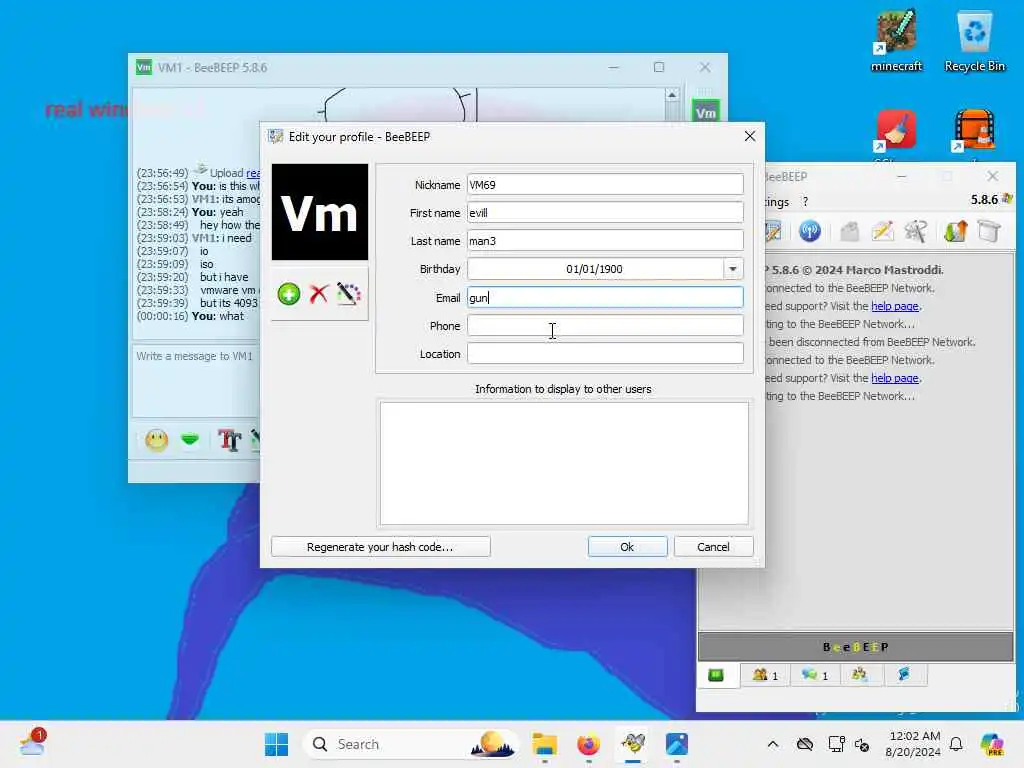Viewport: 1024px width, 768px height.
Task: Confirm profile changes with Ok
Action: point(628,547)
